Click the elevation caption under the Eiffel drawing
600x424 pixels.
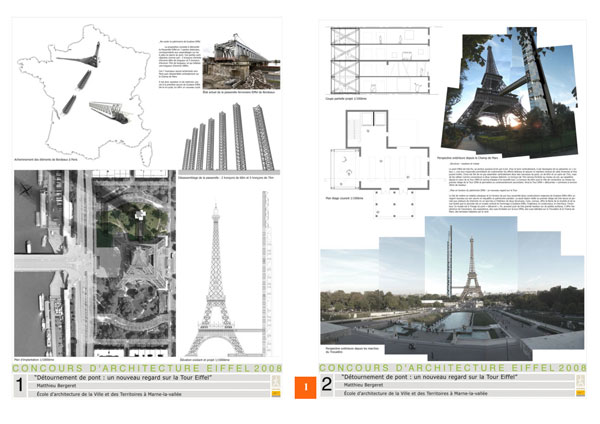[205, 360]
